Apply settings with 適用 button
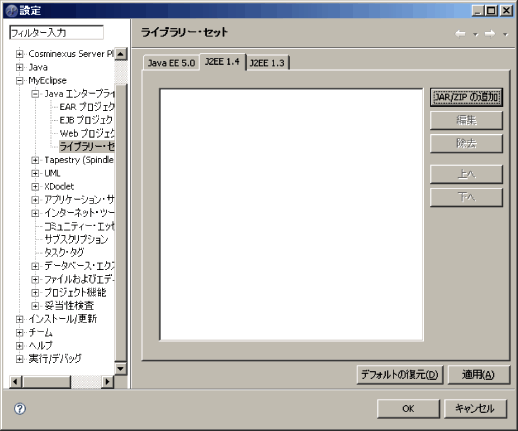 point(478,375)
